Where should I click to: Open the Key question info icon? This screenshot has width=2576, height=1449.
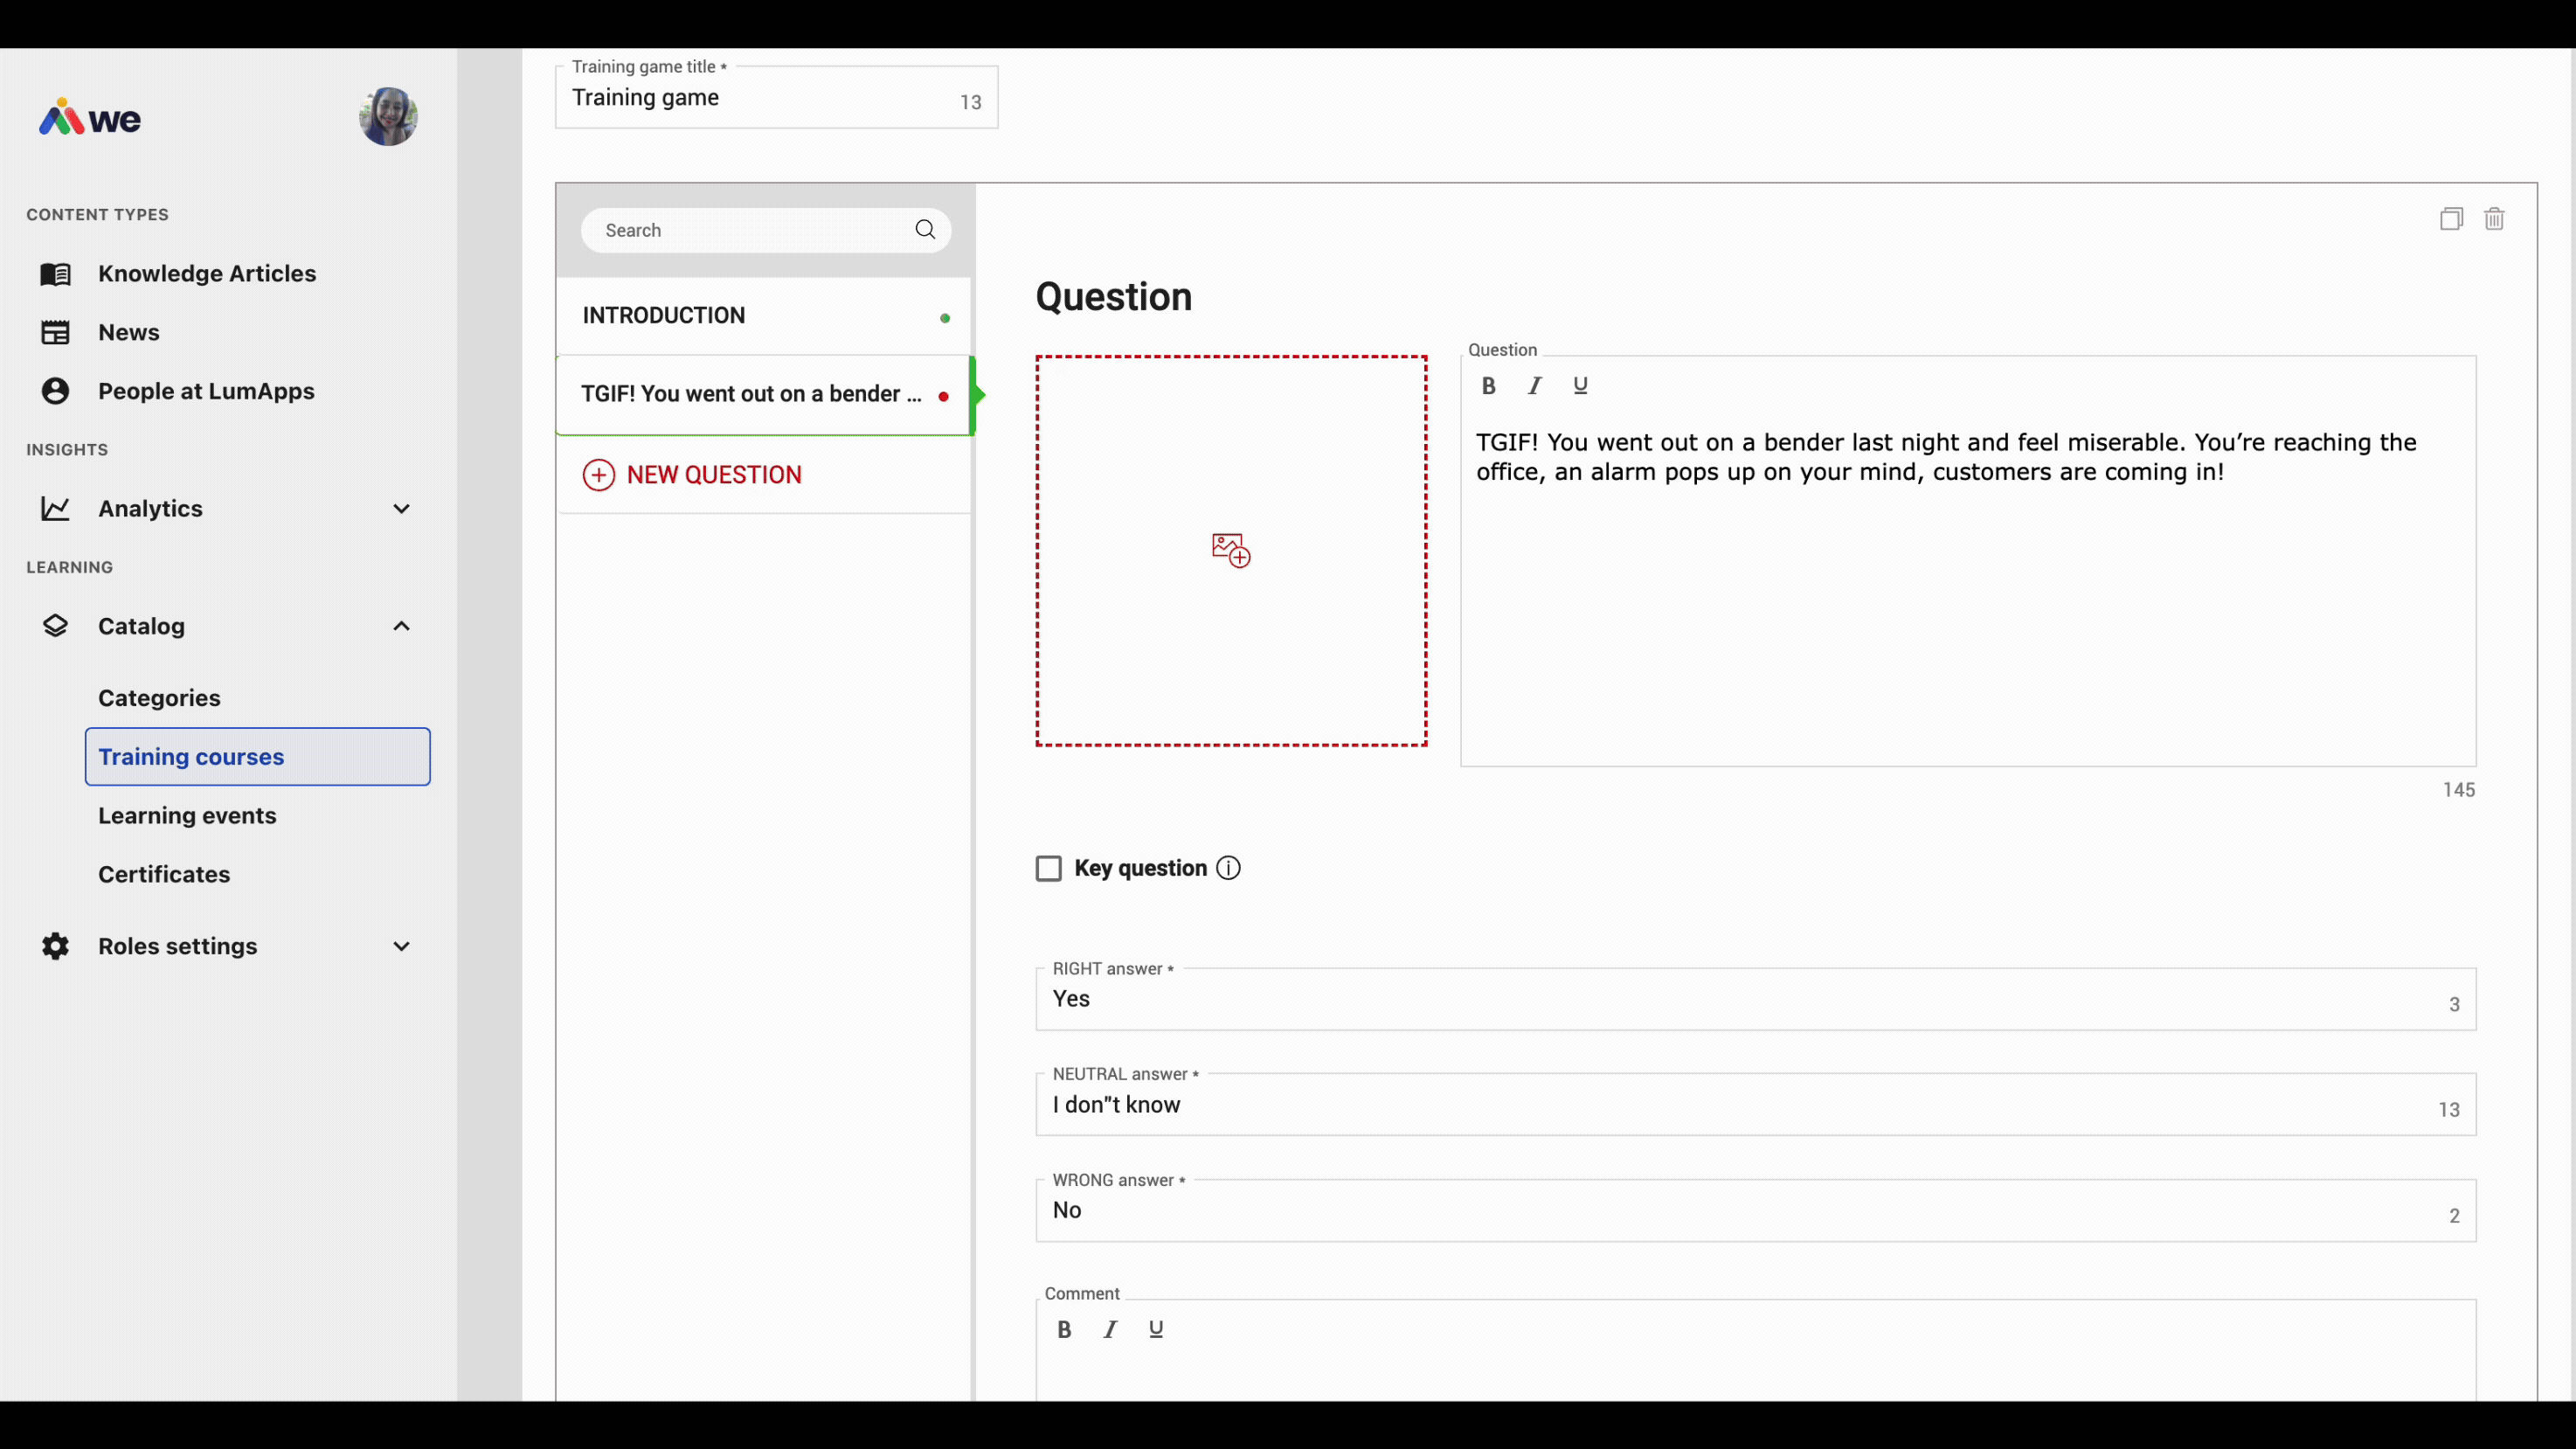click(x=1228, y=868)
